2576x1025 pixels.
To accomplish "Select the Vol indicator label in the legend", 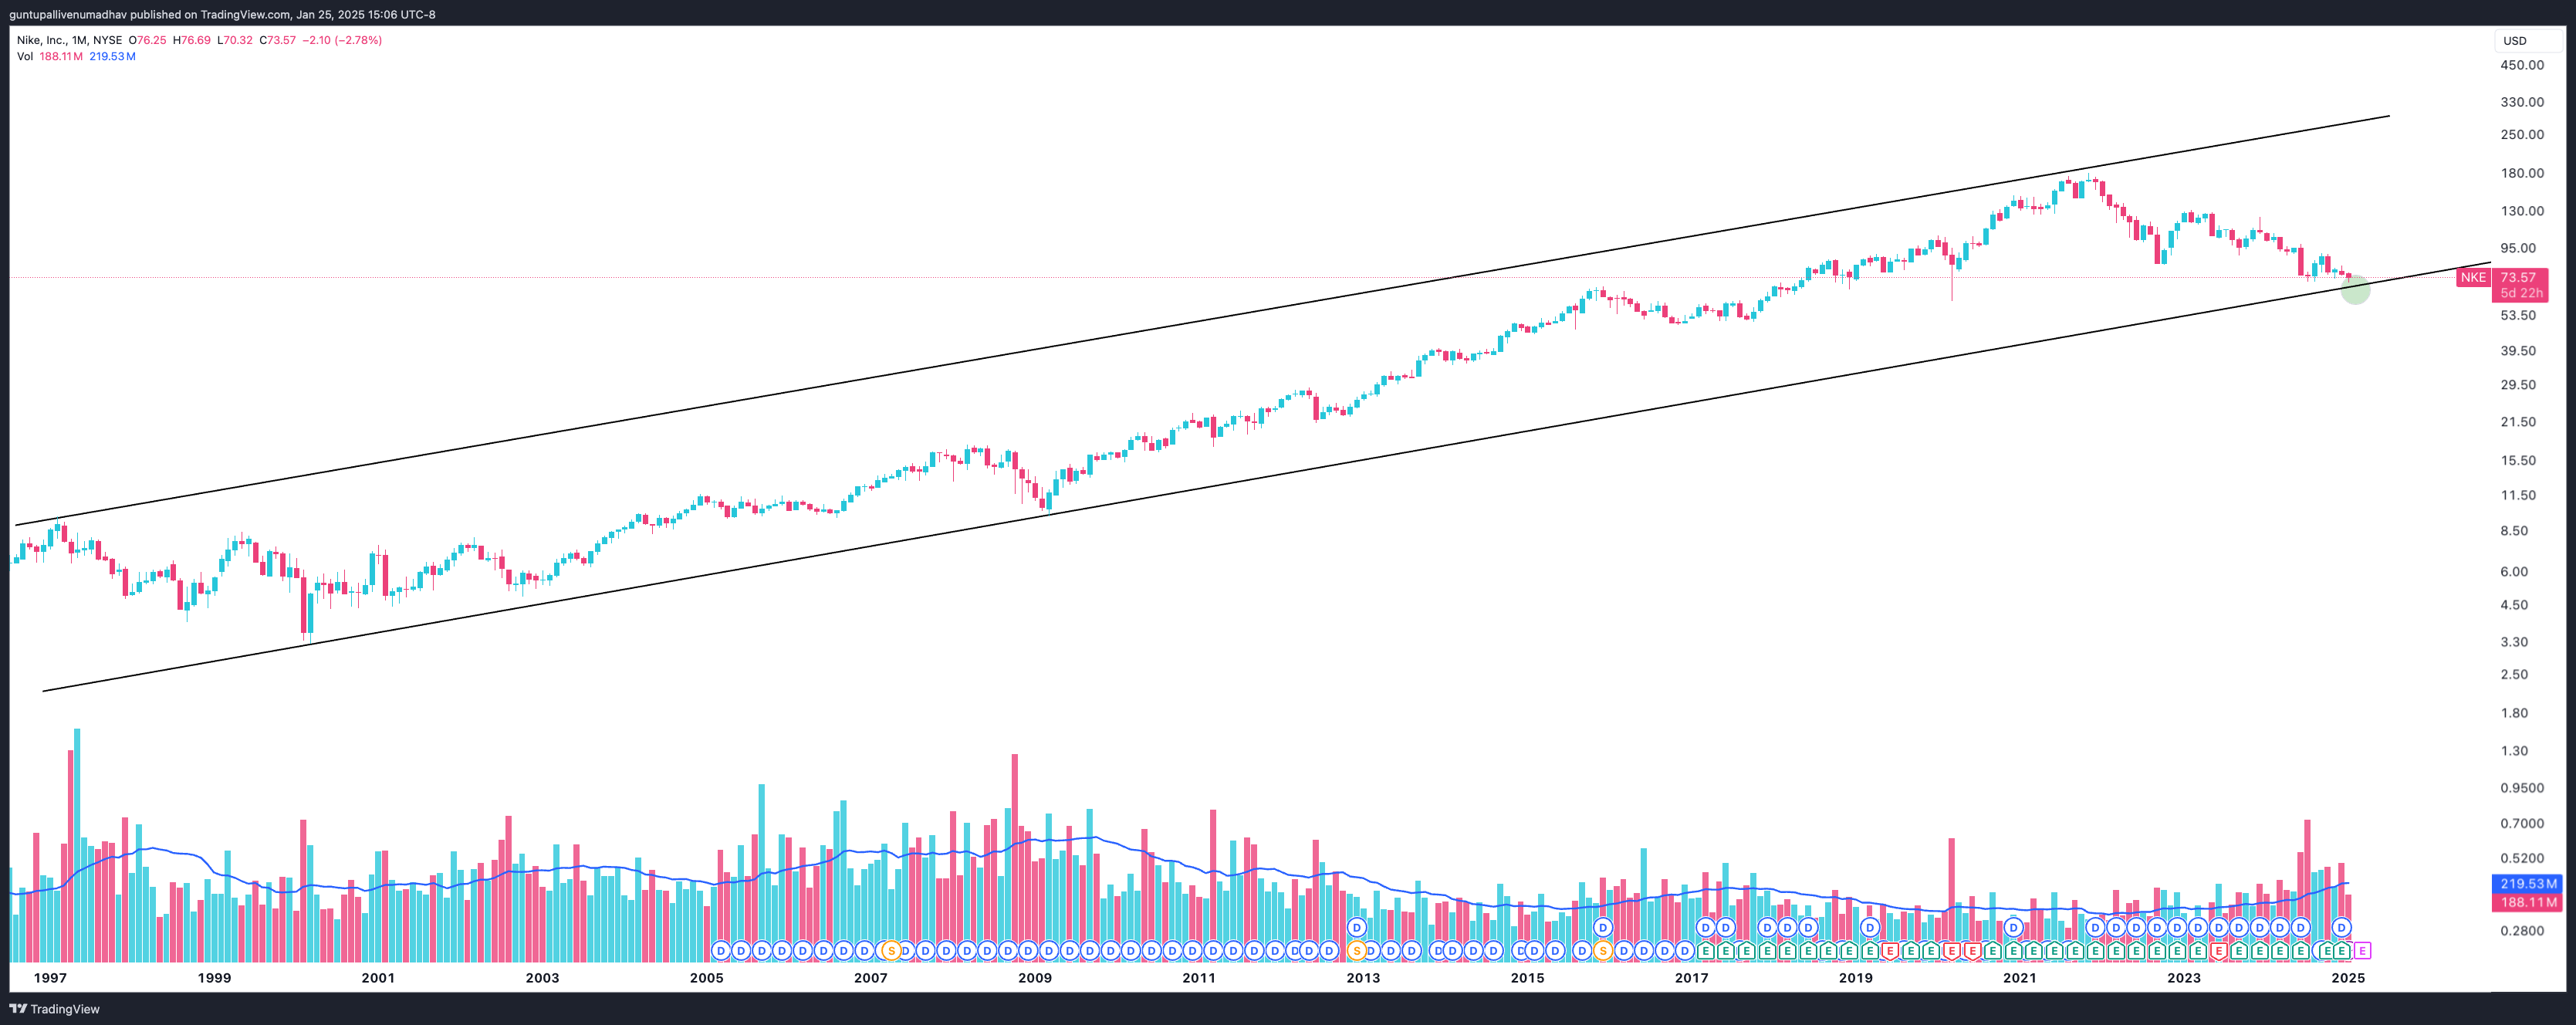I will 25,56.
